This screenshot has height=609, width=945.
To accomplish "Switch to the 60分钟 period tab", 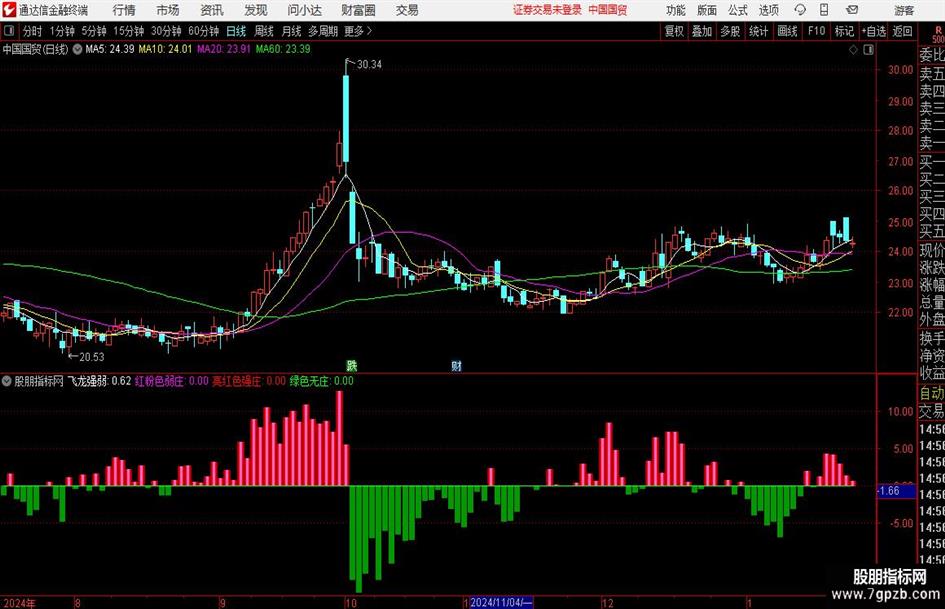I will click(x=204, y=31).
